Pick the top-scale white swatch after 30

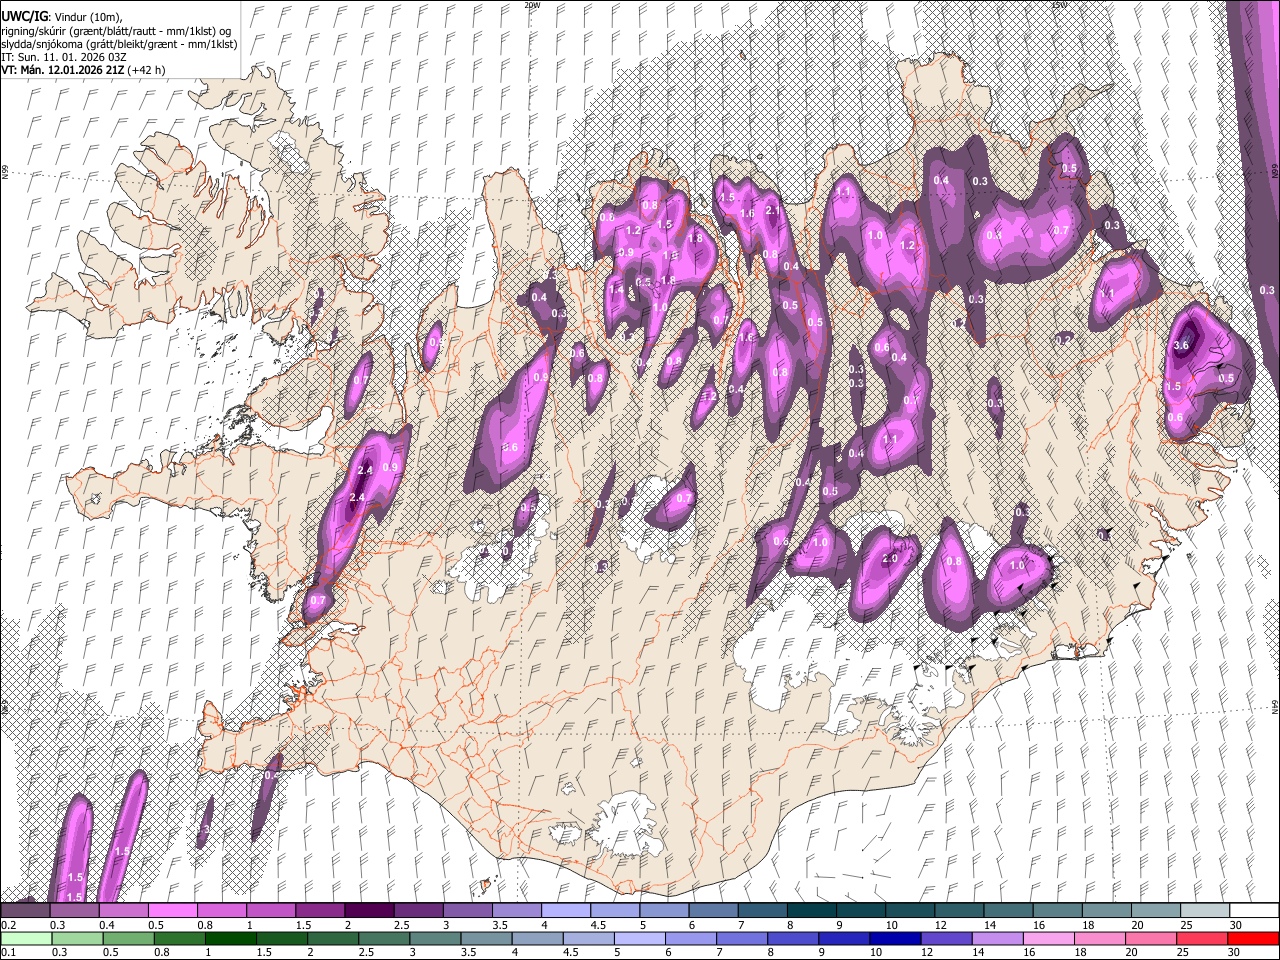pyautogui.click(x=1254, y=911)
